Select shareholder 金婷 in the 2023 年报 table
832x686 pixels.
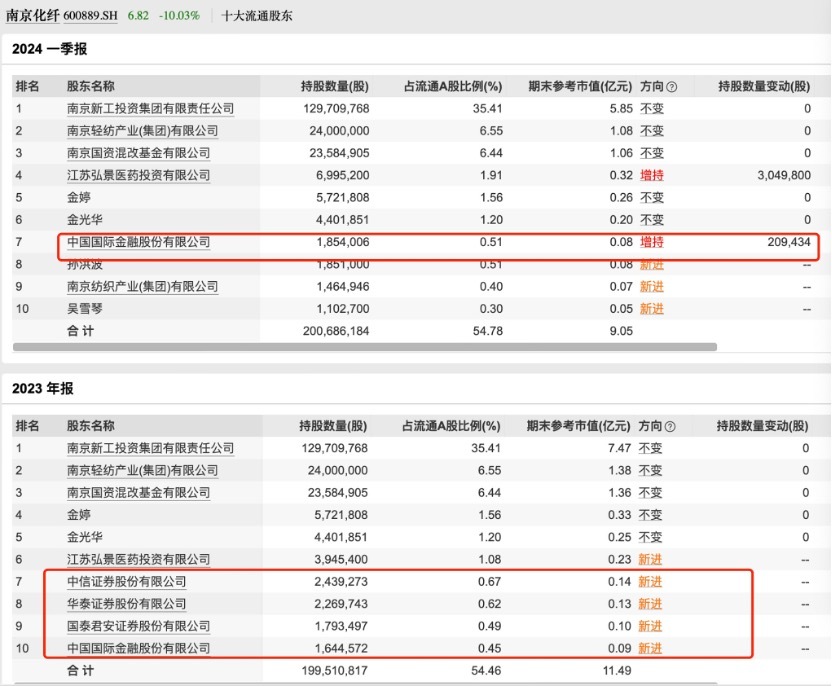(79, 515)
